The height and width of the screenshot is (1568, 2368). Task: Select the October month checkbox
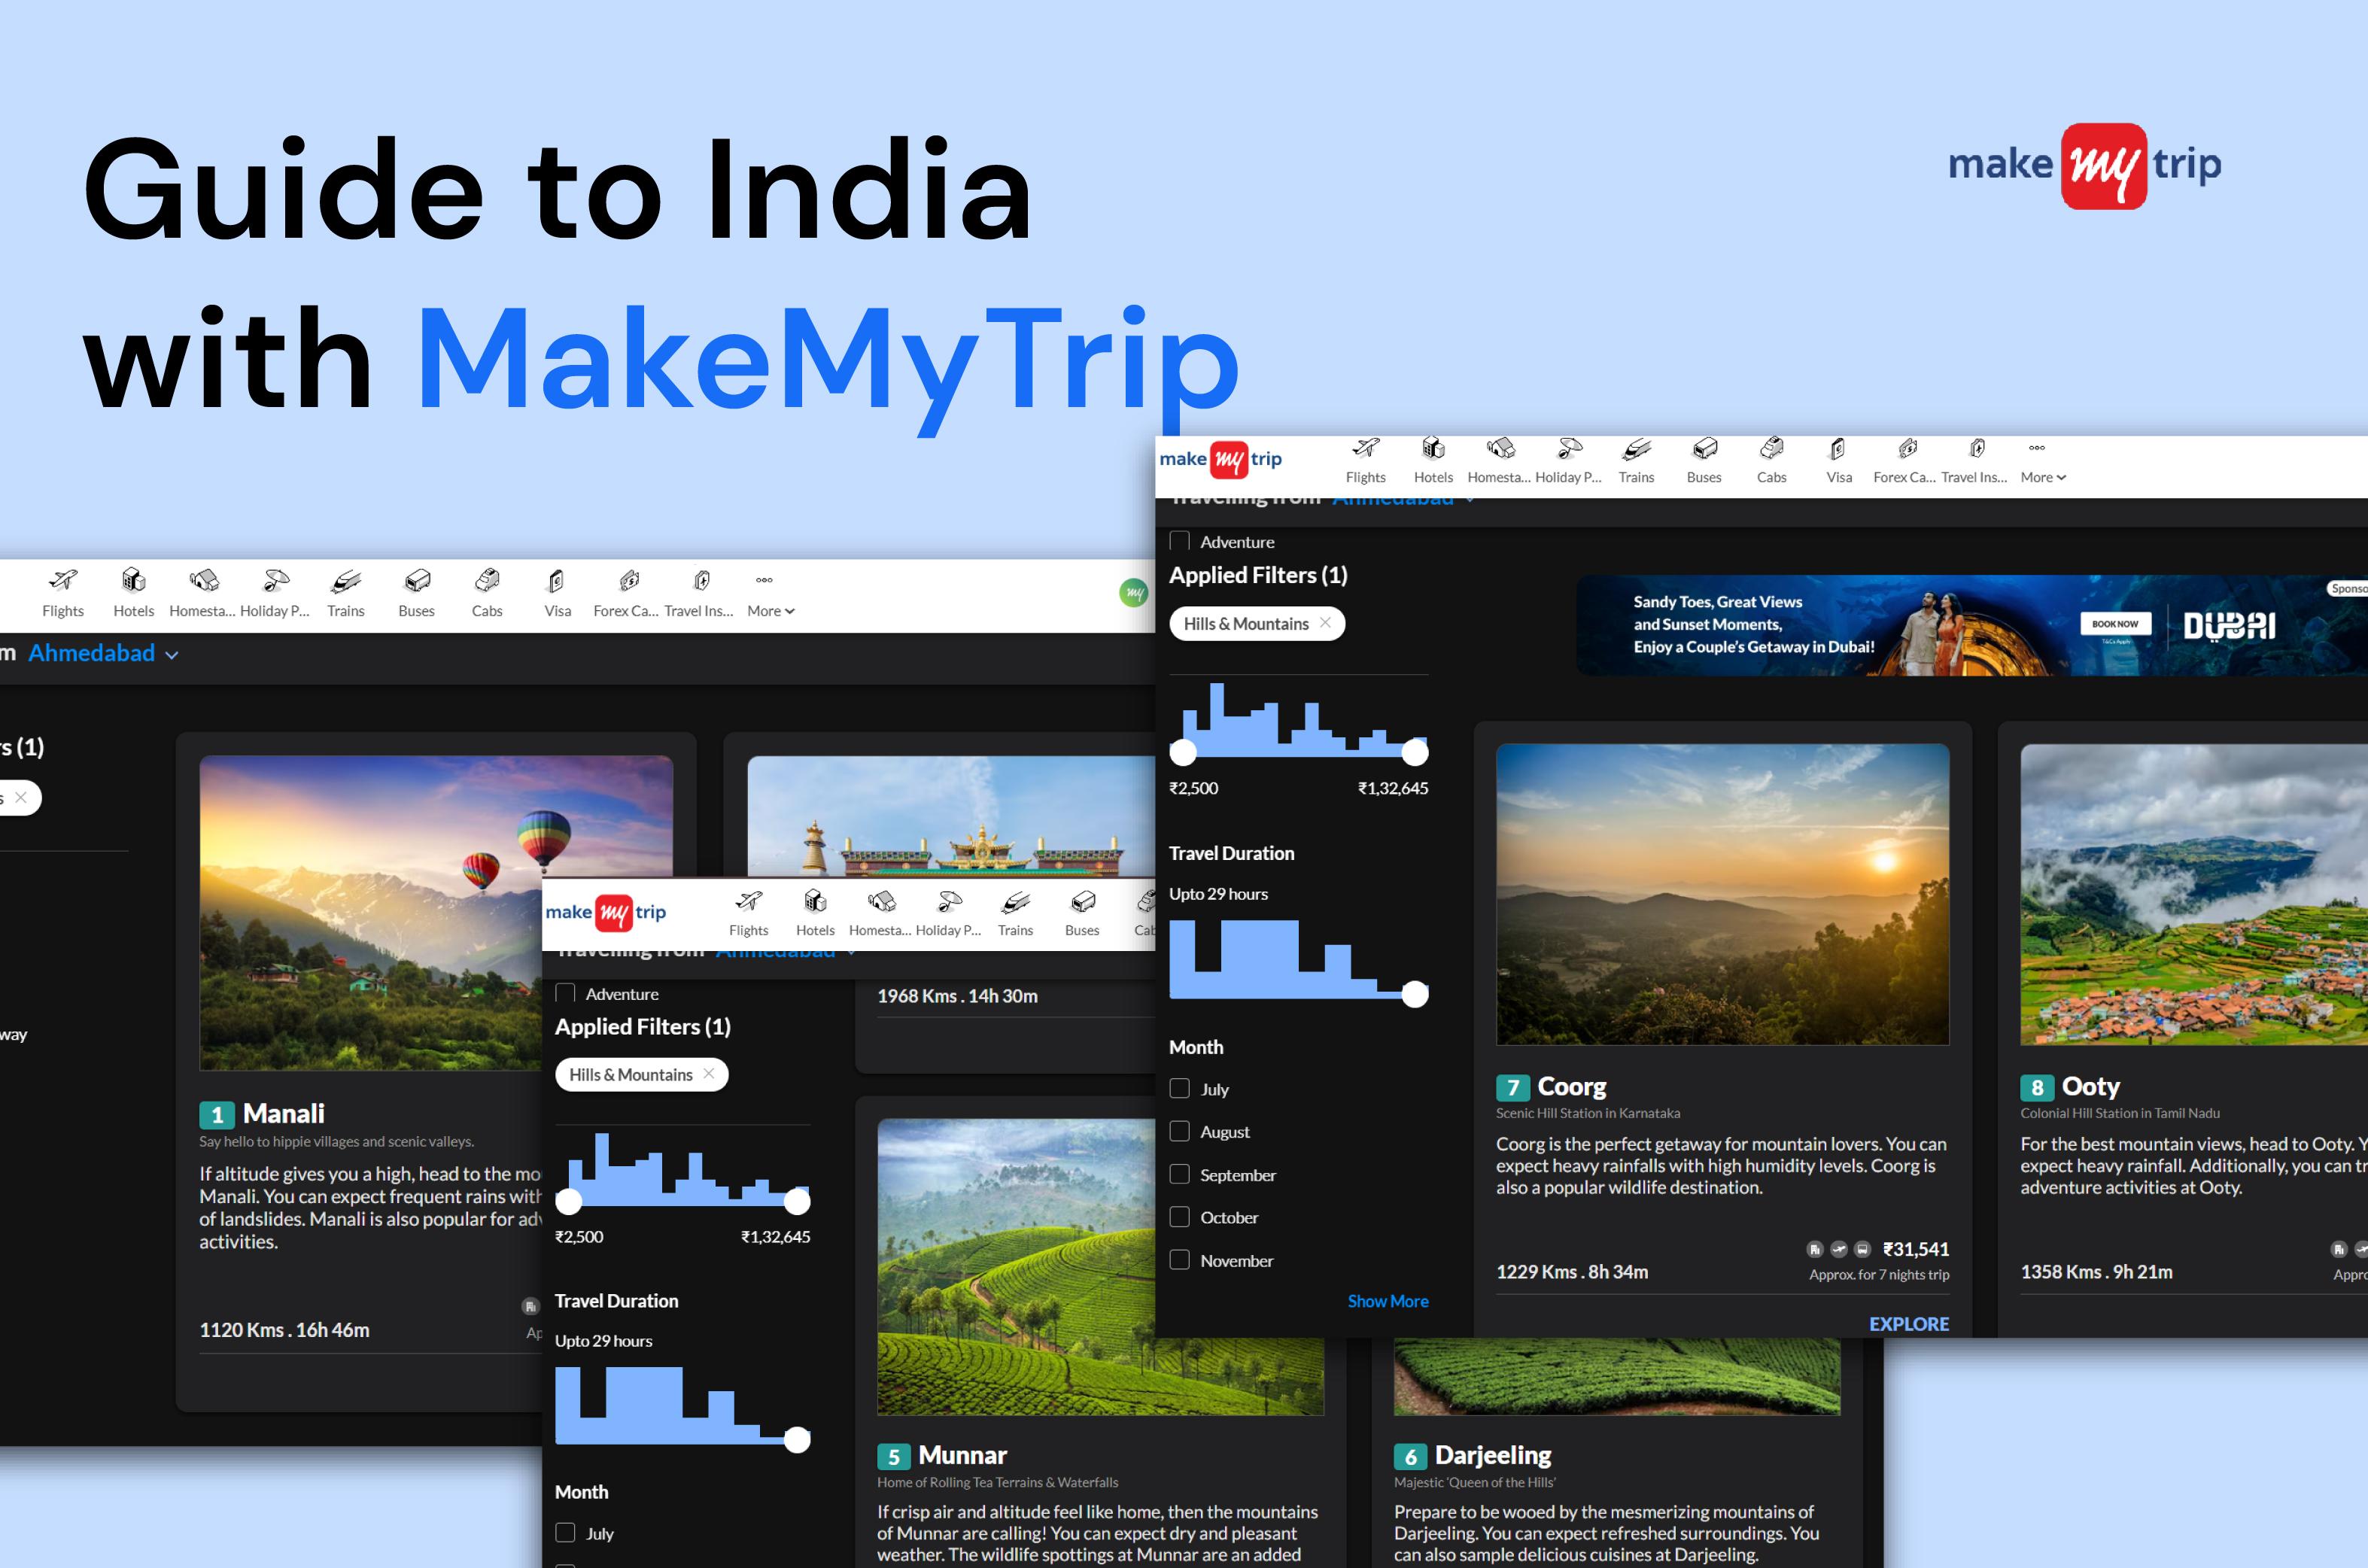1180,1217
